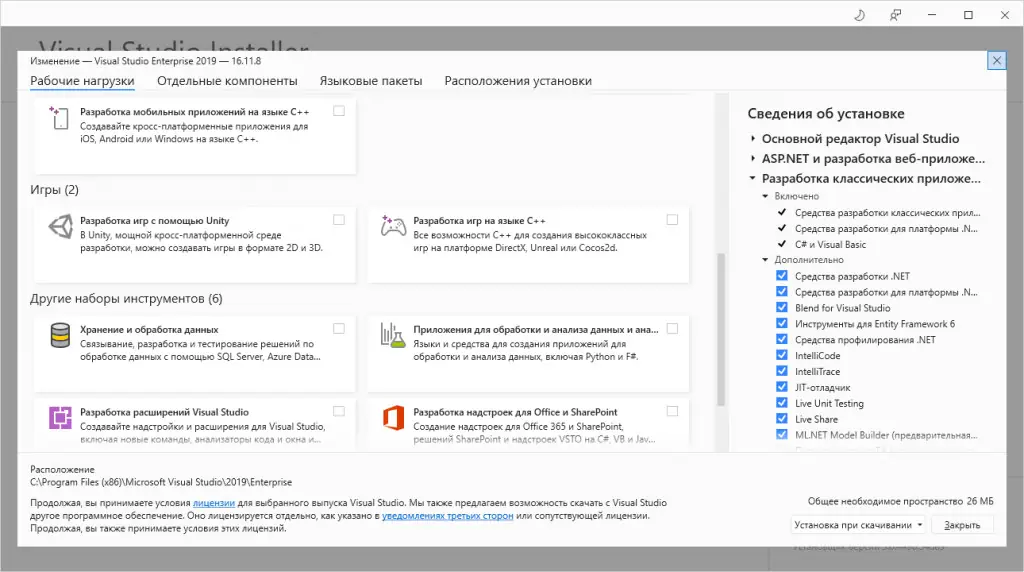Close the modification dialog with X
Image resolution: width=1024 pixels, height=572 pixels.
(997, 61)
